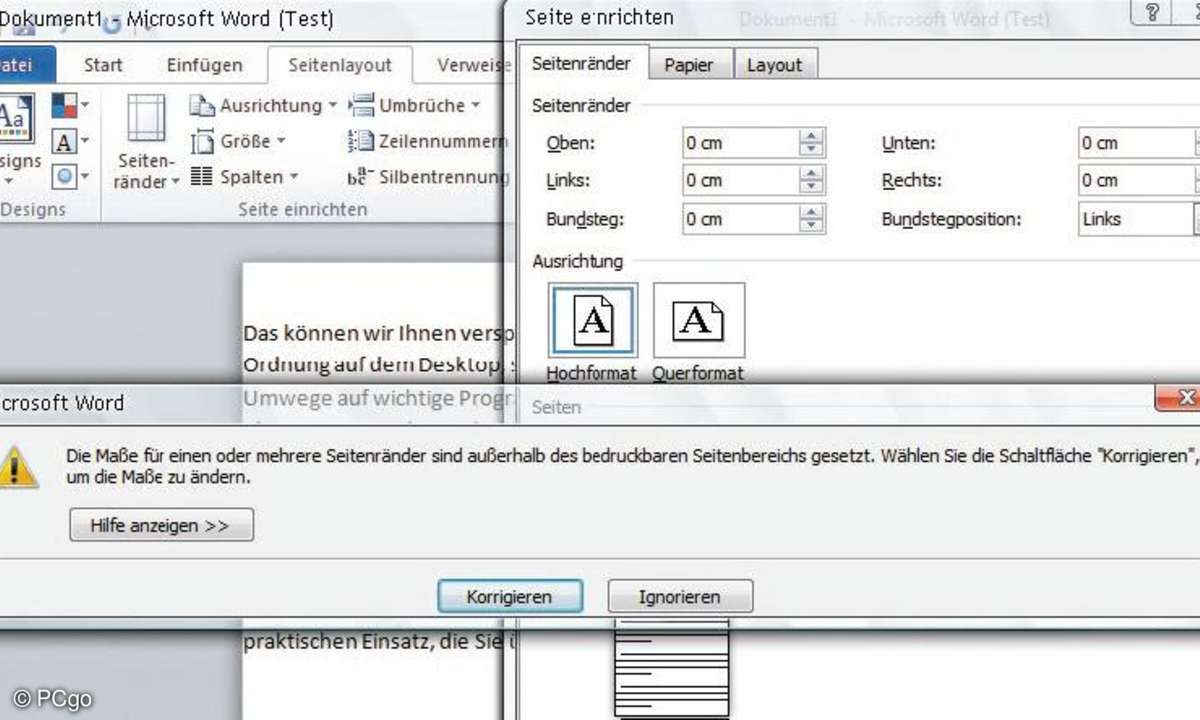Viewport: 1200px width, 720px height.
Task: Decrease the Bundsteg value with down arrow
Action: point(813,226)
